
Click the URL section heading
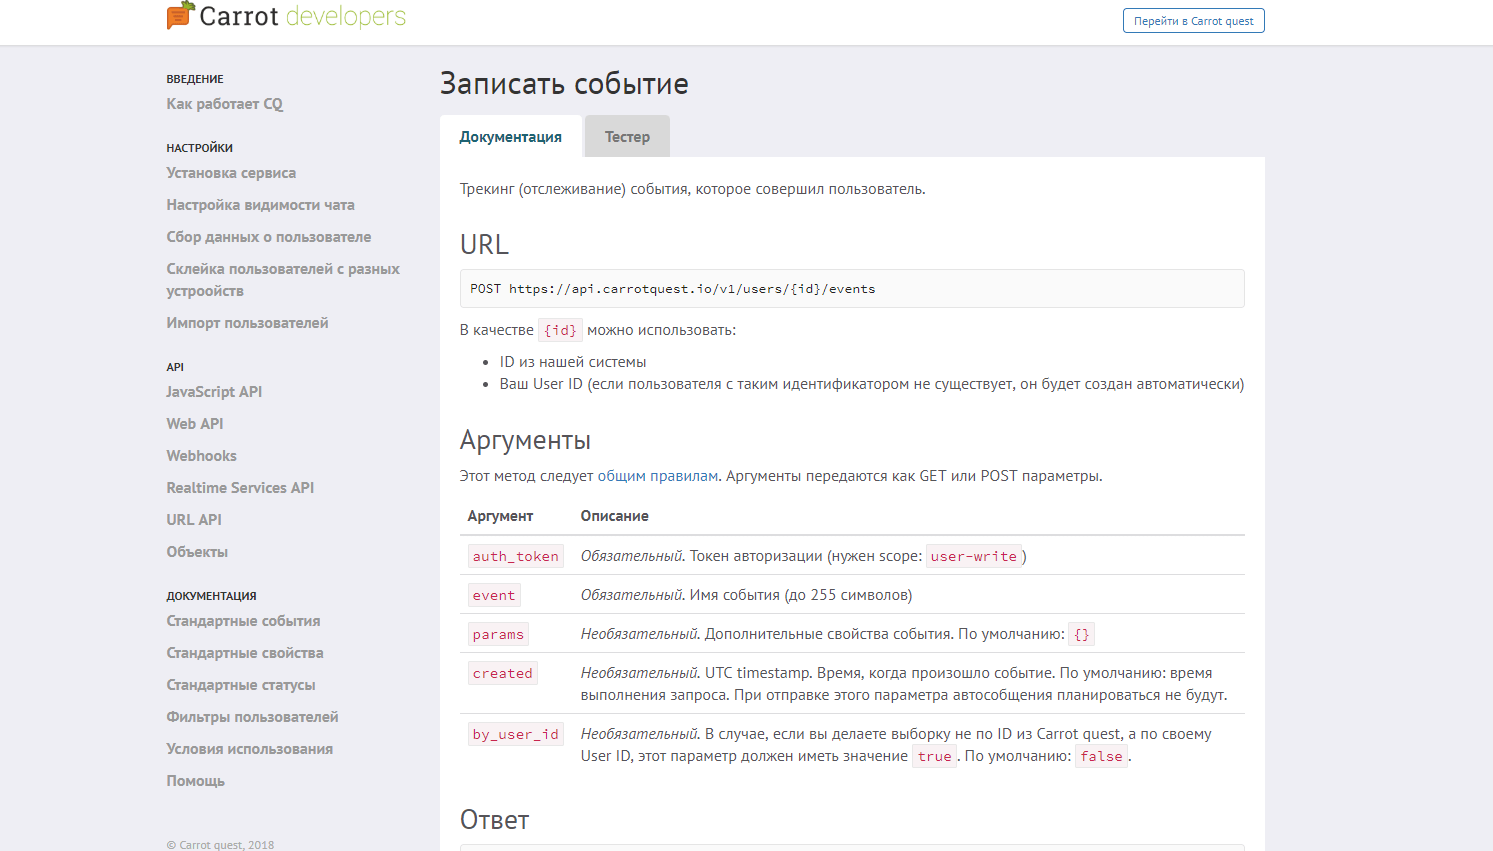[x=484, y=244]
